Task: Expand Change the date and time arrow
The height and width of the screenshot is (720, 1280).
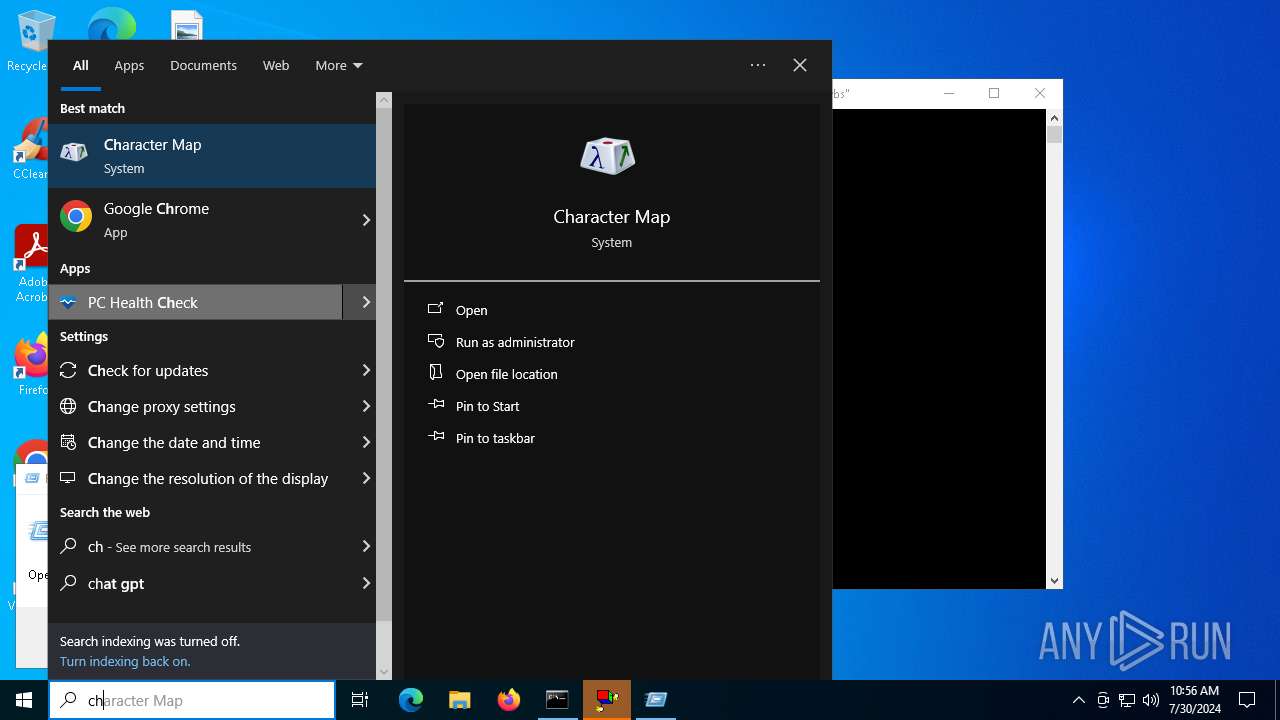Action: tap(366, 442)
